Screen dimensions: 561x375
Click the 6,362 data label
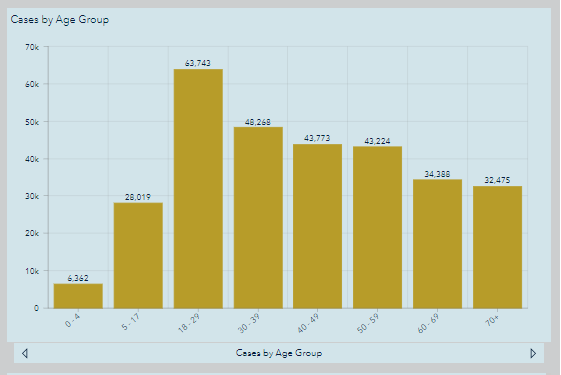[x=78, y=278]
